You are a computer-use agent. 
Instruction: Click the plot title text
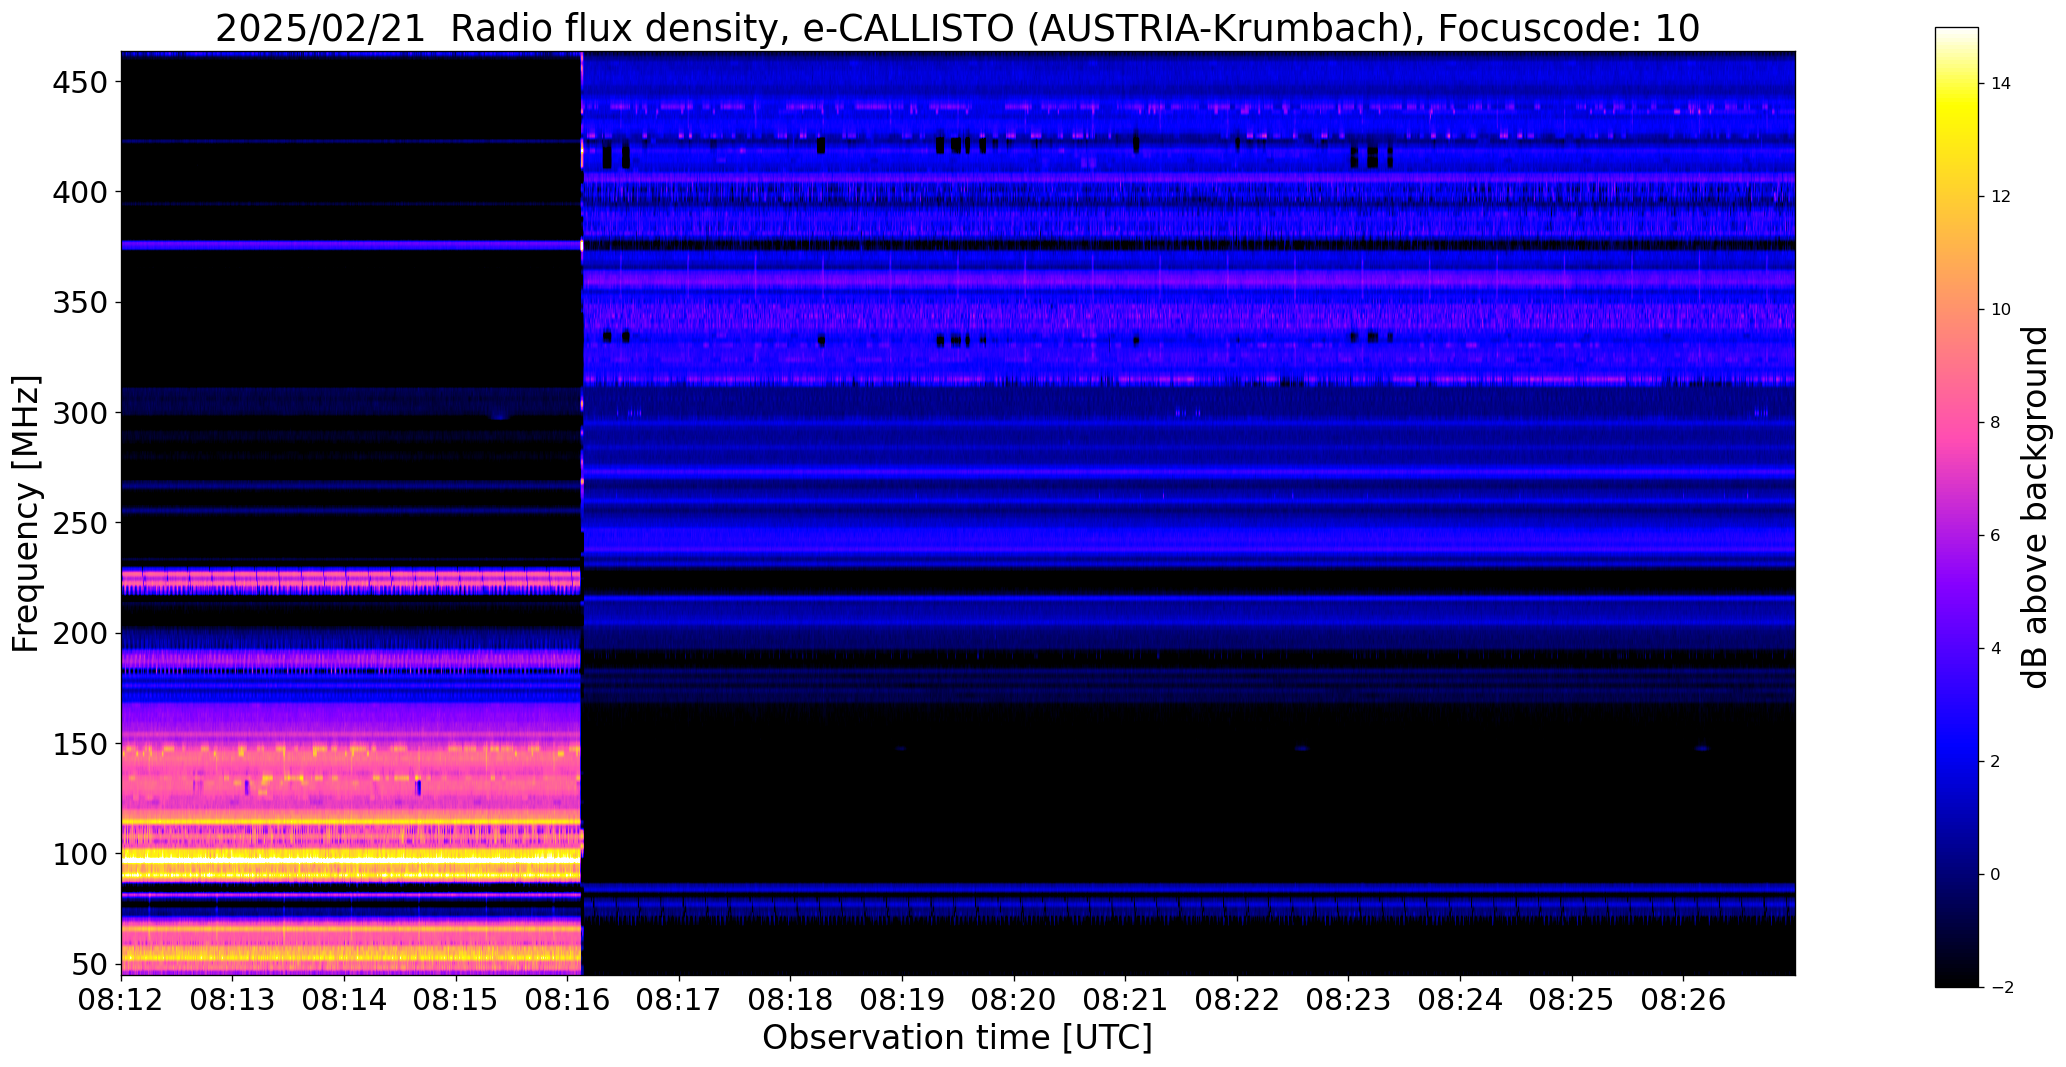pyautogui.click(x=957, y=28)
